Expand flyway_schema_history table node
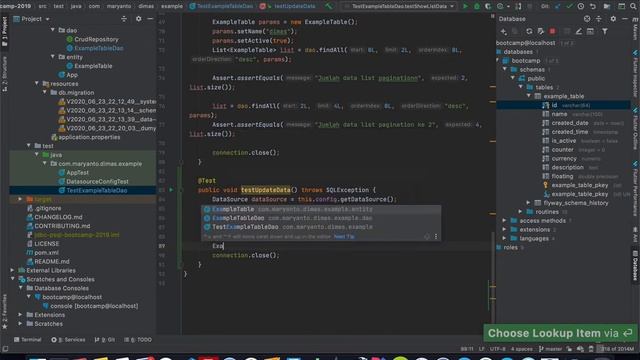This screenshot has width=640, height=360. coord(528,203)
